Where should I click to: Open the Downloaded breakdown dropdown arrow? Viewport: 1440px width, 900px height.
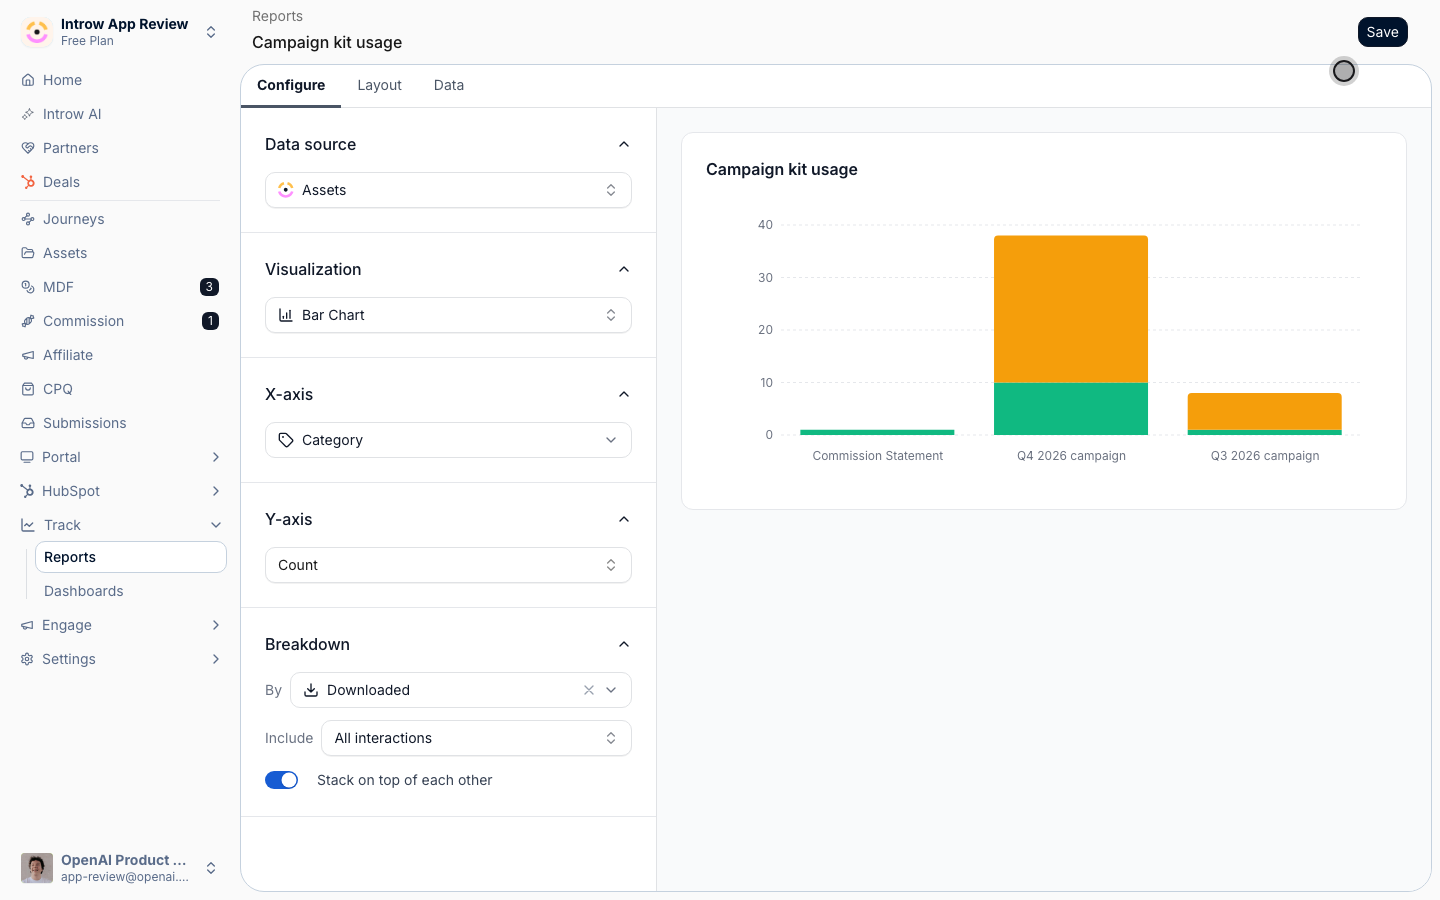[x=611, y=690]
